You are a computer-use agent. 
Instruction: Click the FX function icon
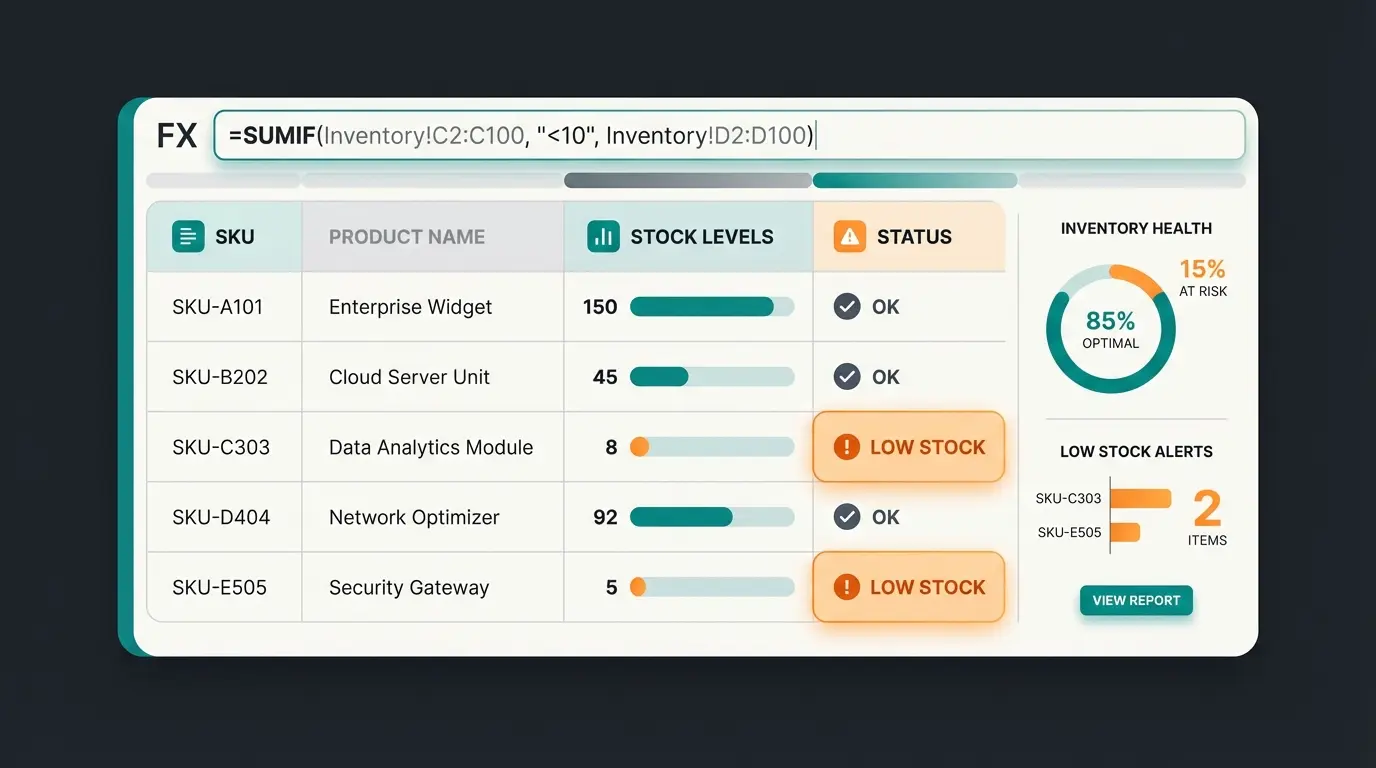[177, 136]
